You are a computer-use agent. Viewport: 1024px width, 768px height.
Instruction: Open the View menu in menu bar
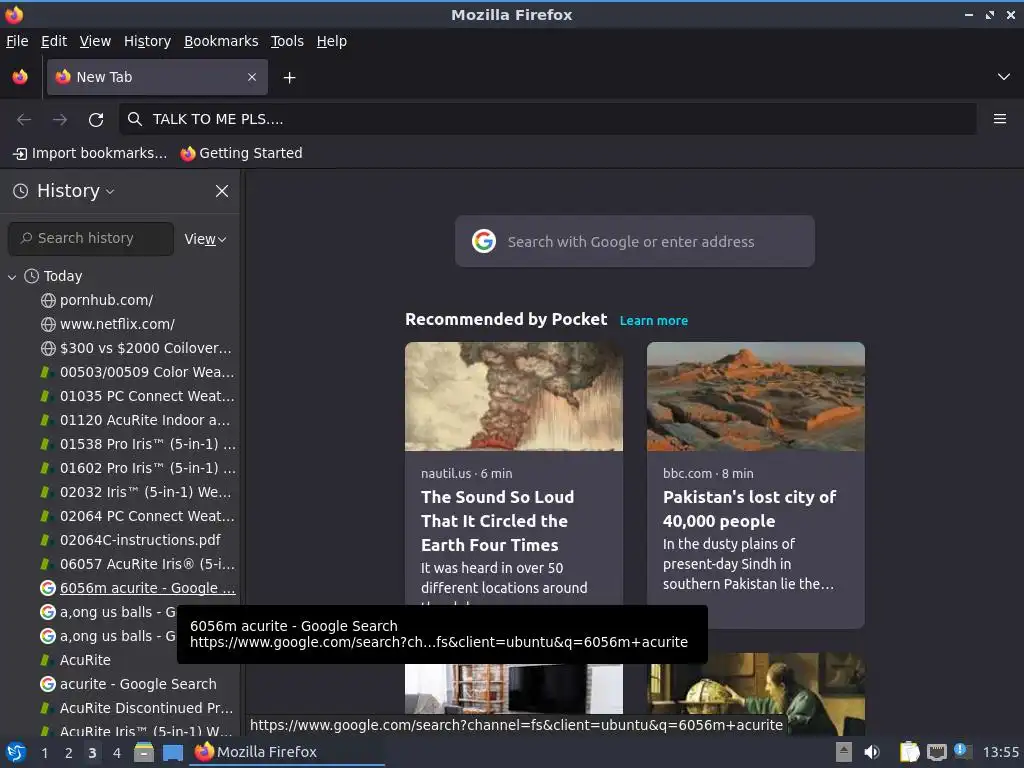point(95,41)
